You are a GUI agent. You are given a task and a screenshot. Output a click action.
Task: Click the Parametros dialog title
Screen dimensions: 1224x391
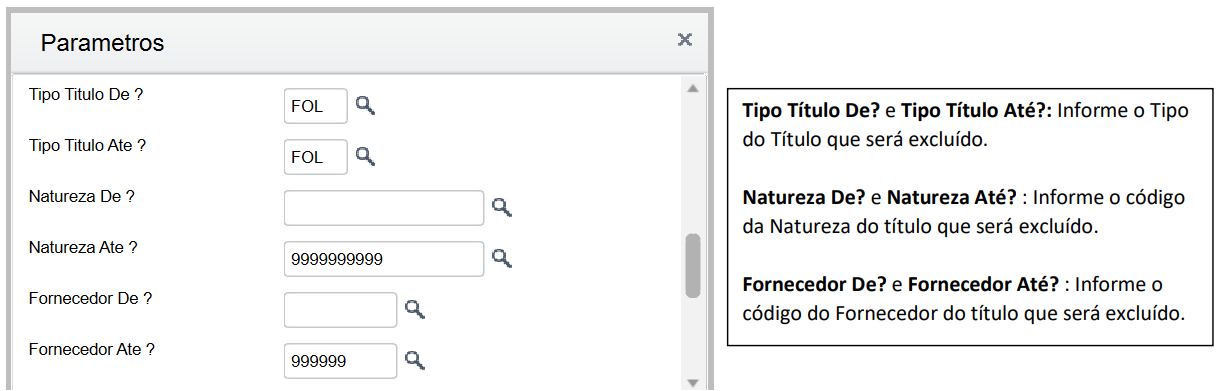tap(102, 43)
